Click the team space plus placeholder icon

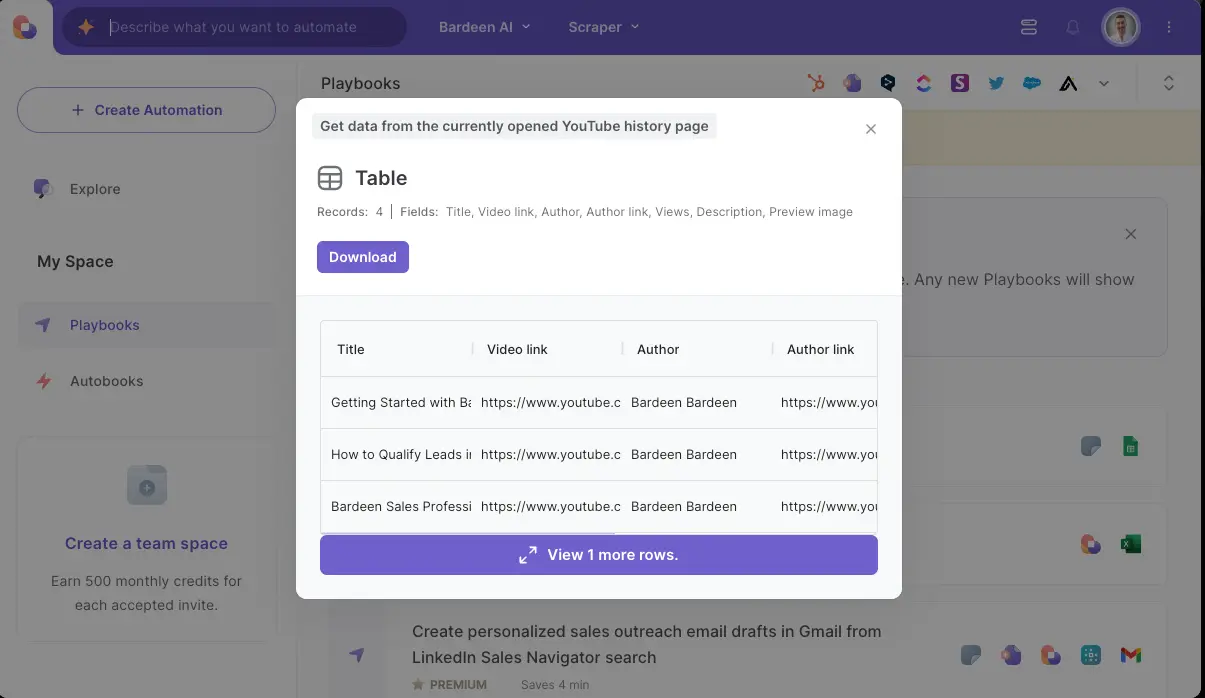[147, 487]
